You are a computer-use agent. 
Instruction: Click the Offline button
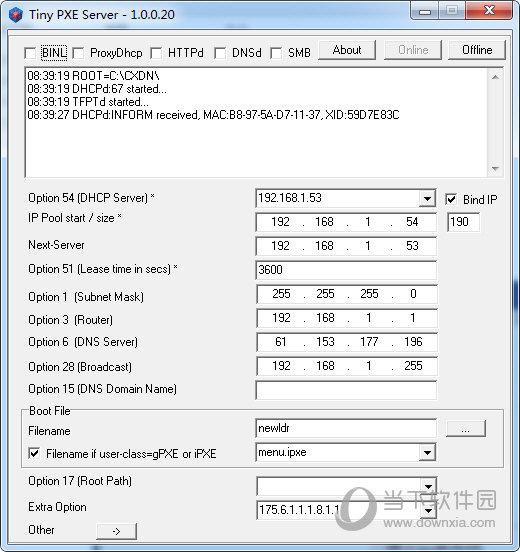(x=477, y=50)
